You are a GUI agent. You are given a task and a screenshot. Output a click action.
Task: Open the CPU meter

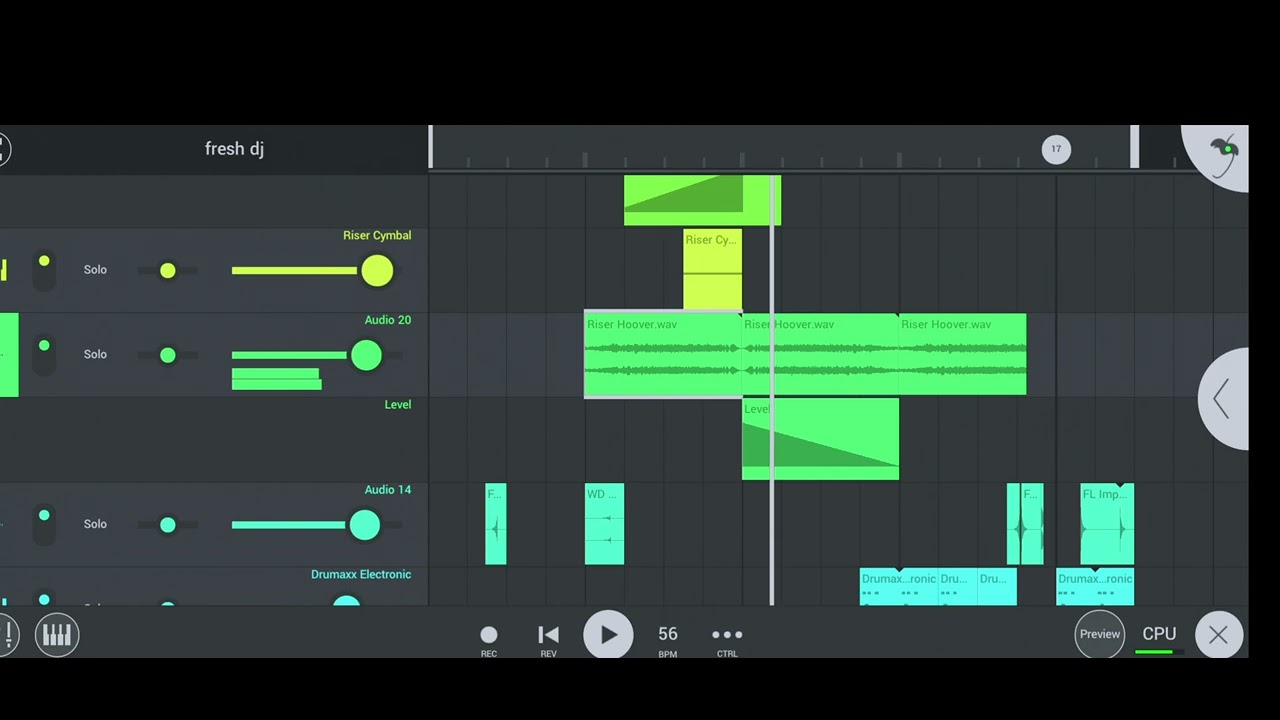(1159, 639)
